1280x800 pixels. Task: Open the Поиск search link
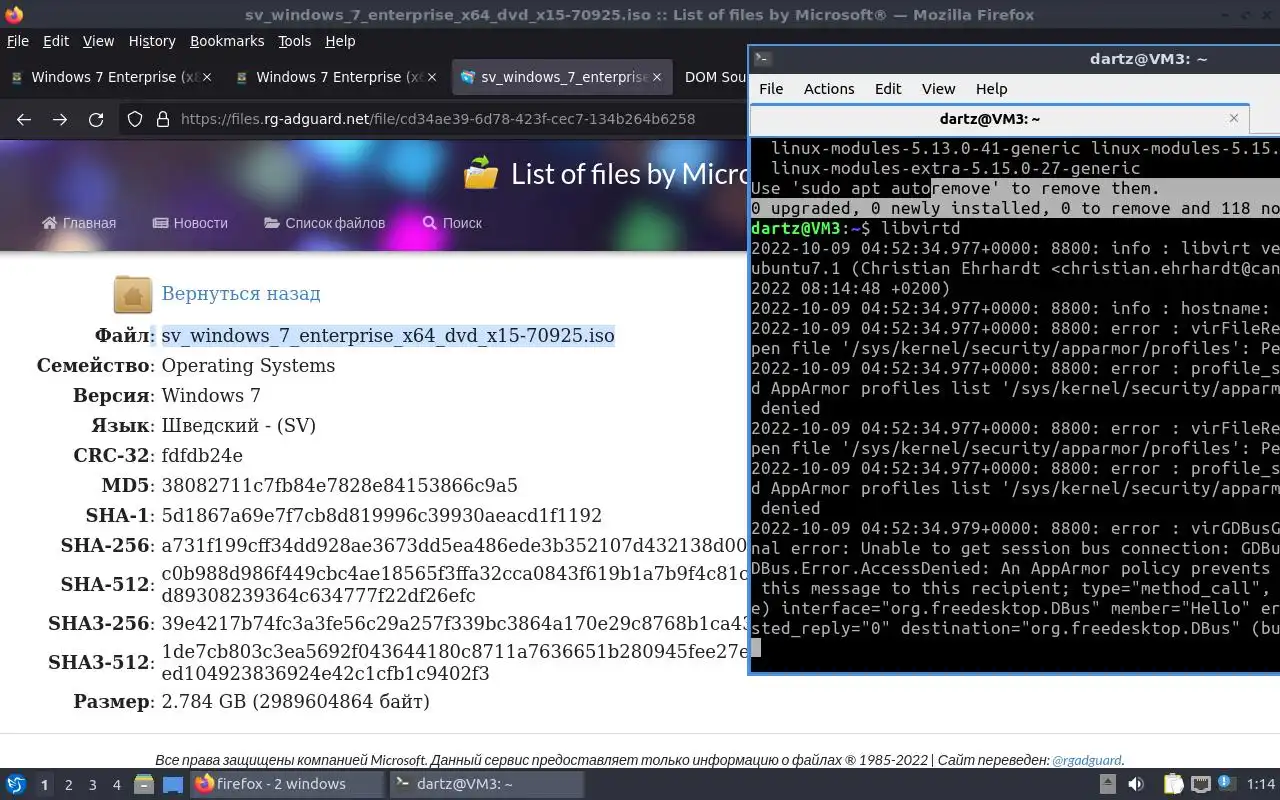click(x=452, y=223)
